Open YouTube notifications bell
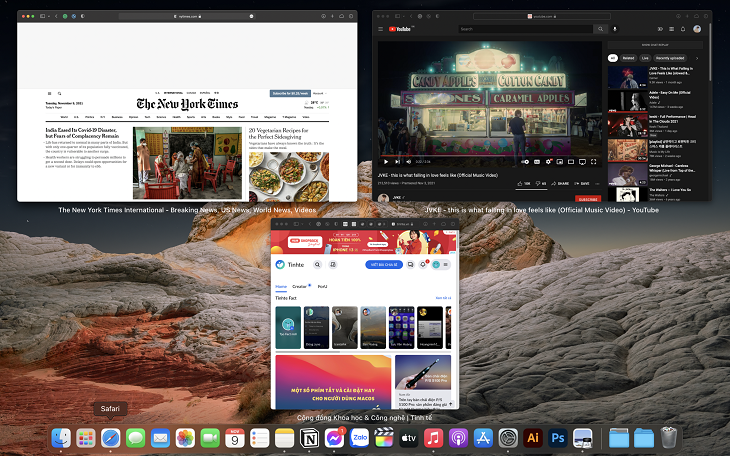 (x=683, y=29)
